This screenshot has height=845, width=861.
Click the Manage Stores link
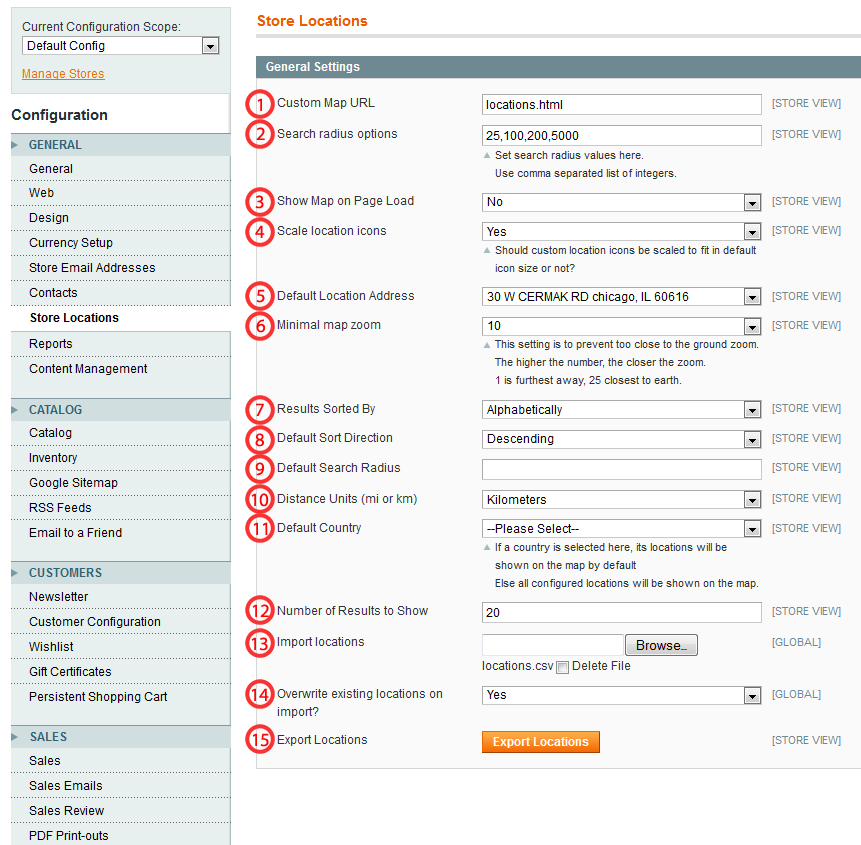pyautogui.click(x=63, y=74)
